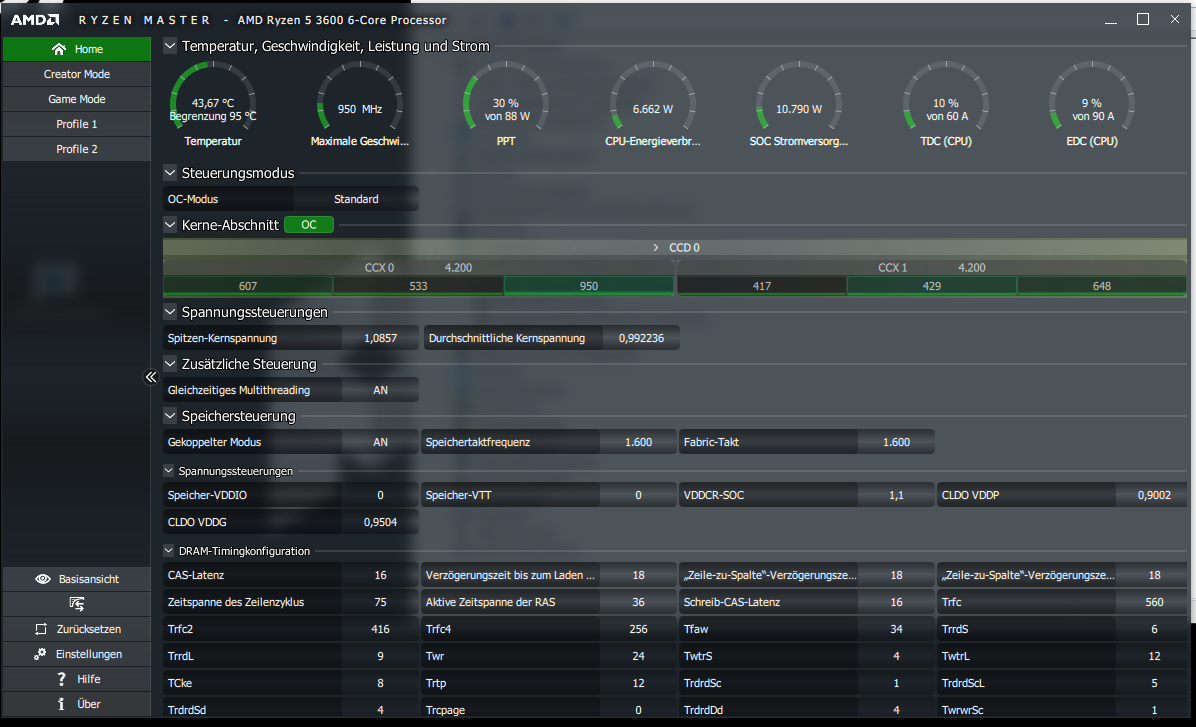Collapse the main Spannungssteuerungen section
The image size is (1196, 727).
point(170,312)
